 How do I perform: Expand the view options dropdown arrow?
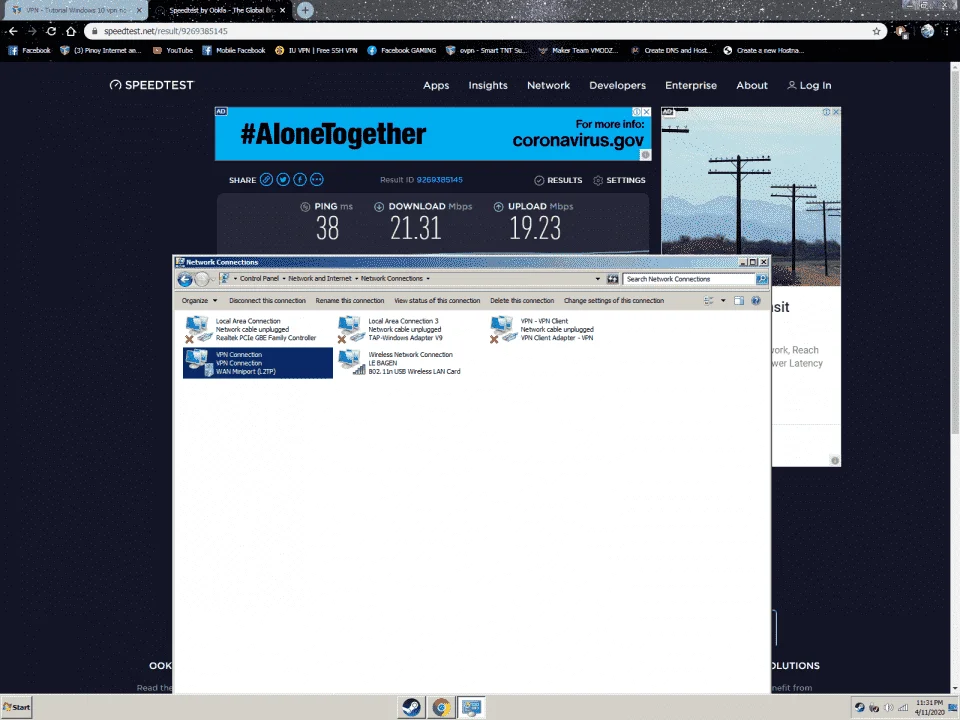[723, 301]
